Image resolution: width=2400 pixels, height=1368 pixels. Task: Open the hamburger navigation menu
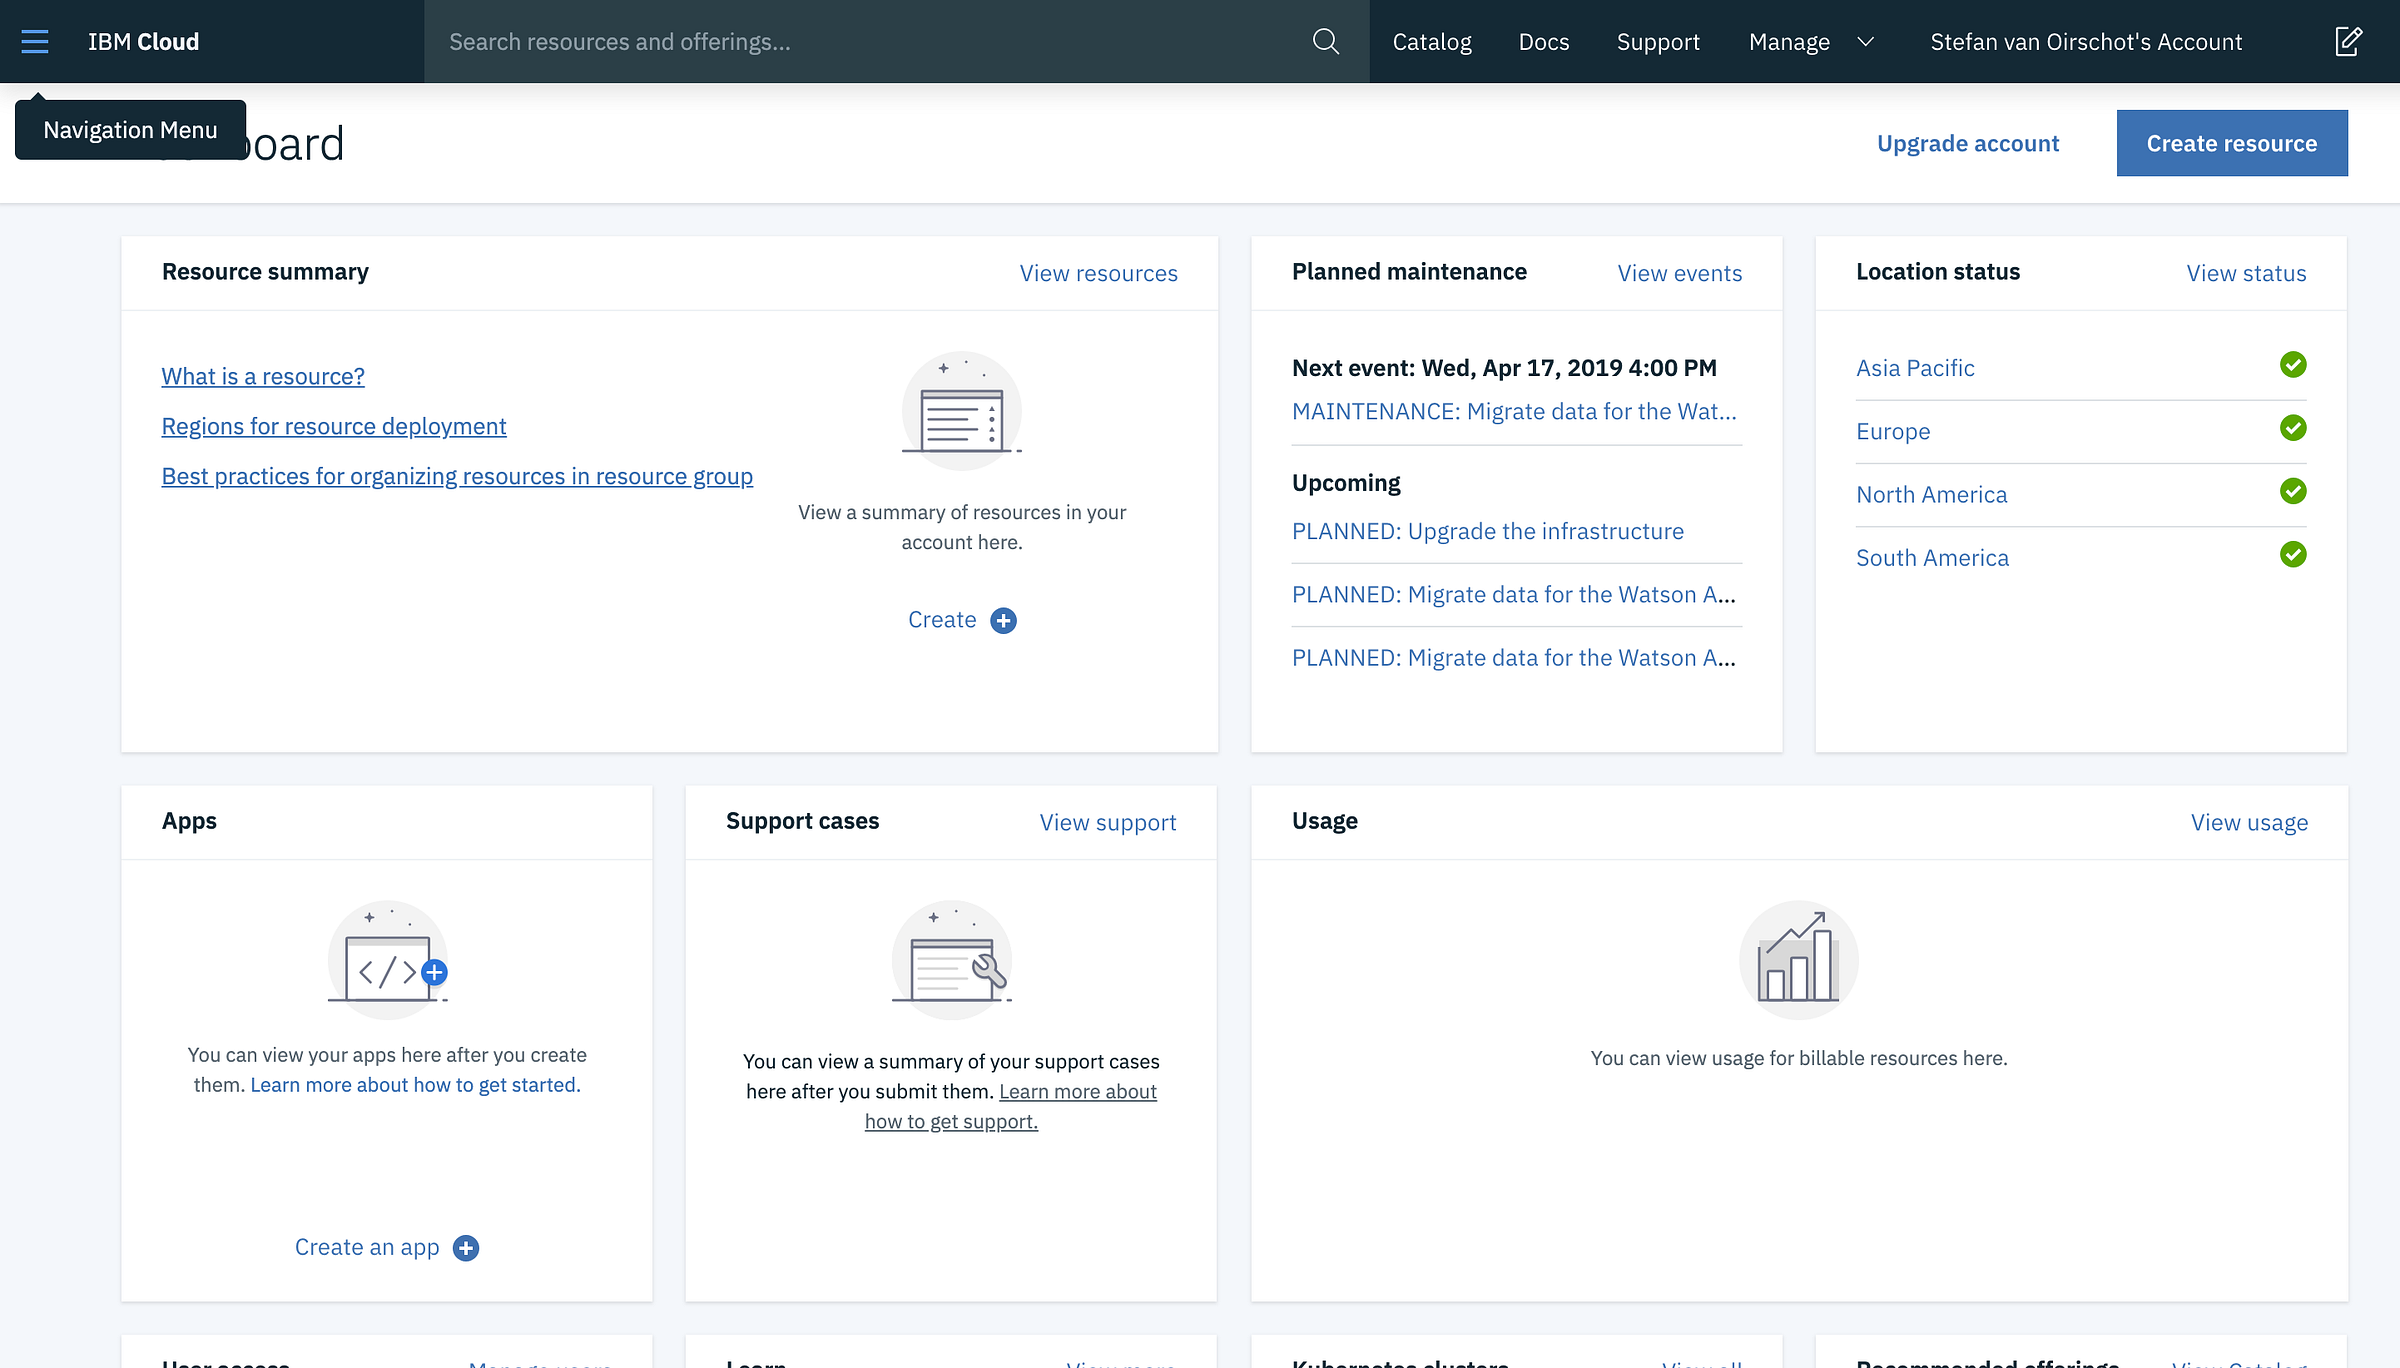point(35,41)
